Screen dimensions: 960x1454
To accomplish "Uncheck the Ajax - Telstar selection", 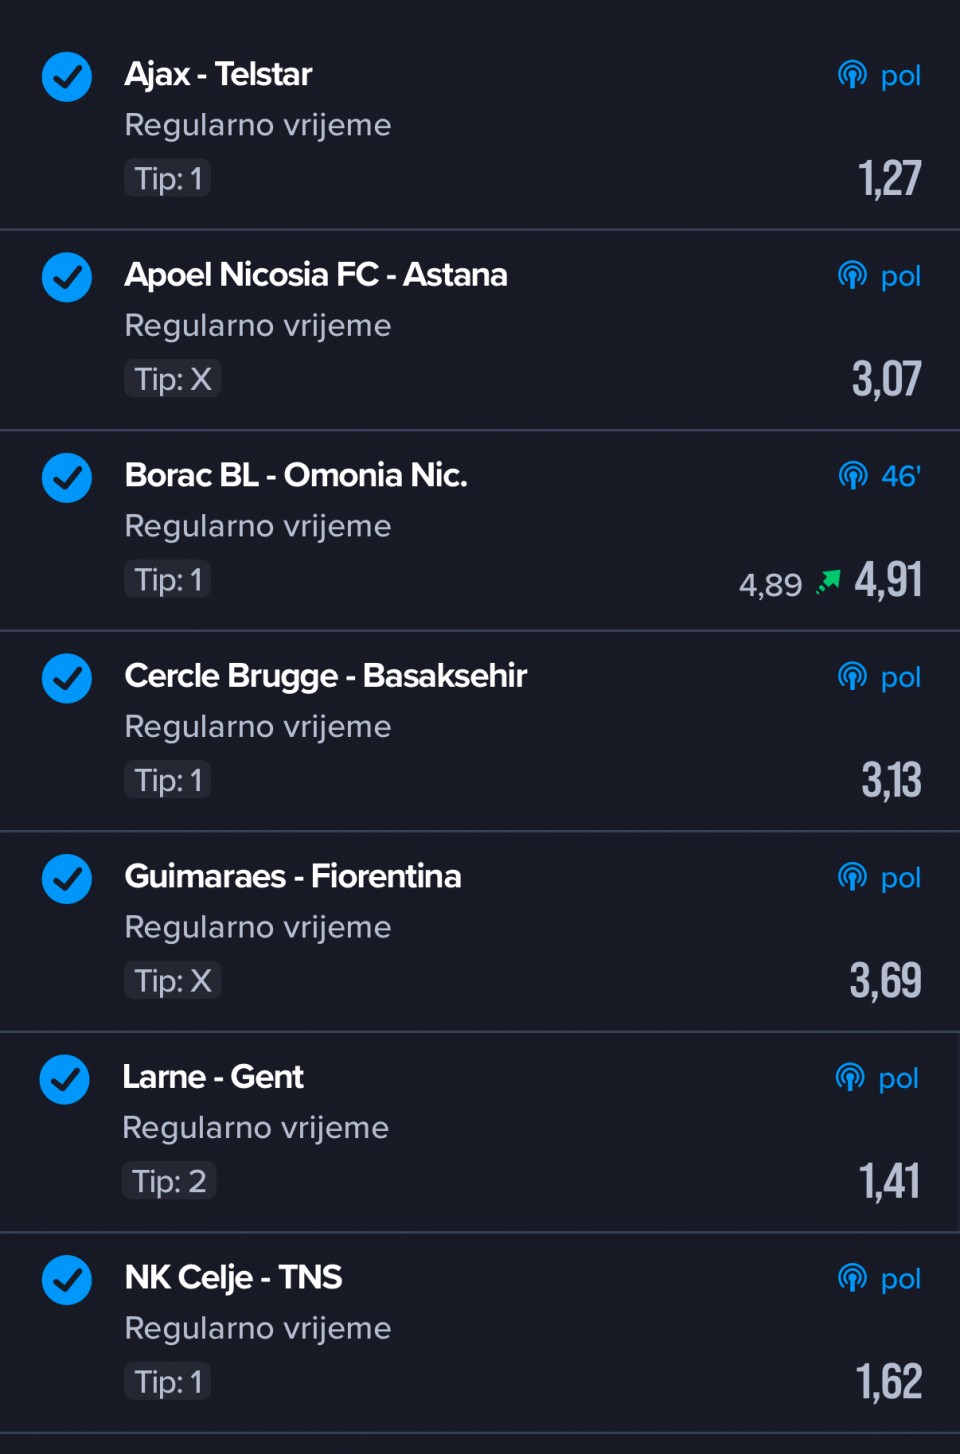I will click(x=67, y=77).
